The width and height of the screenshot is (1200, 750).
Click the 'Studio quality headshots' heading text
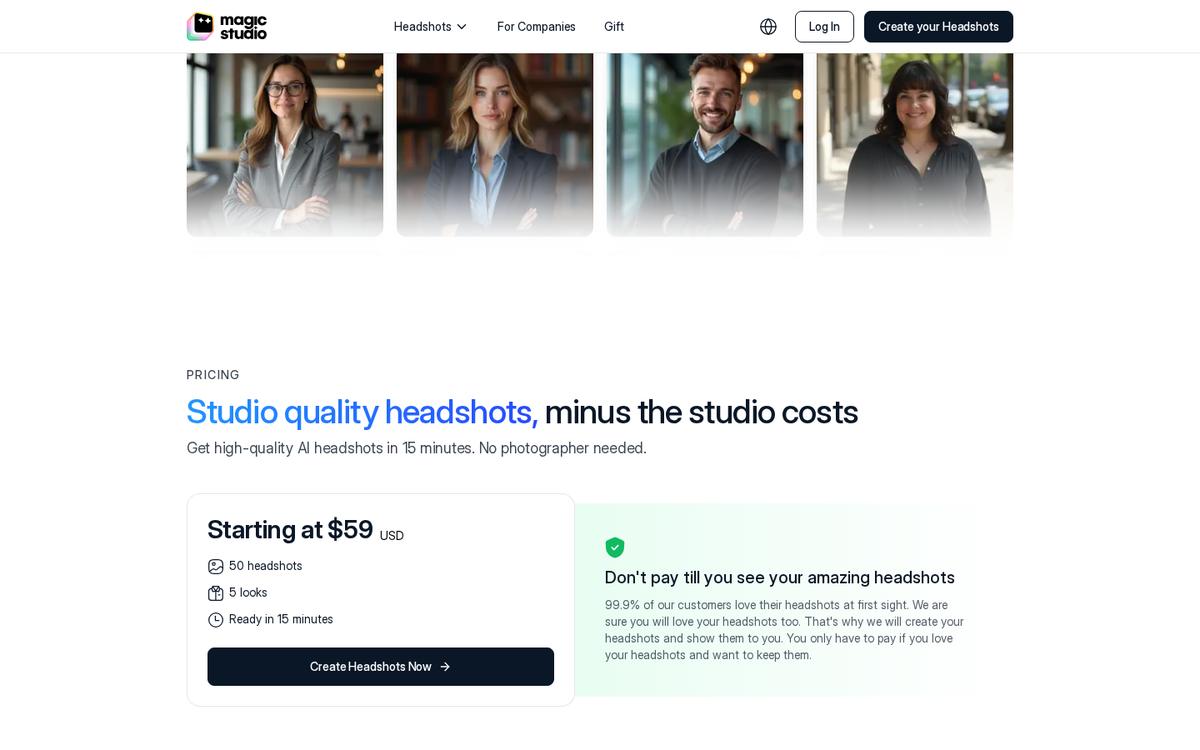(x=362, y=412)
